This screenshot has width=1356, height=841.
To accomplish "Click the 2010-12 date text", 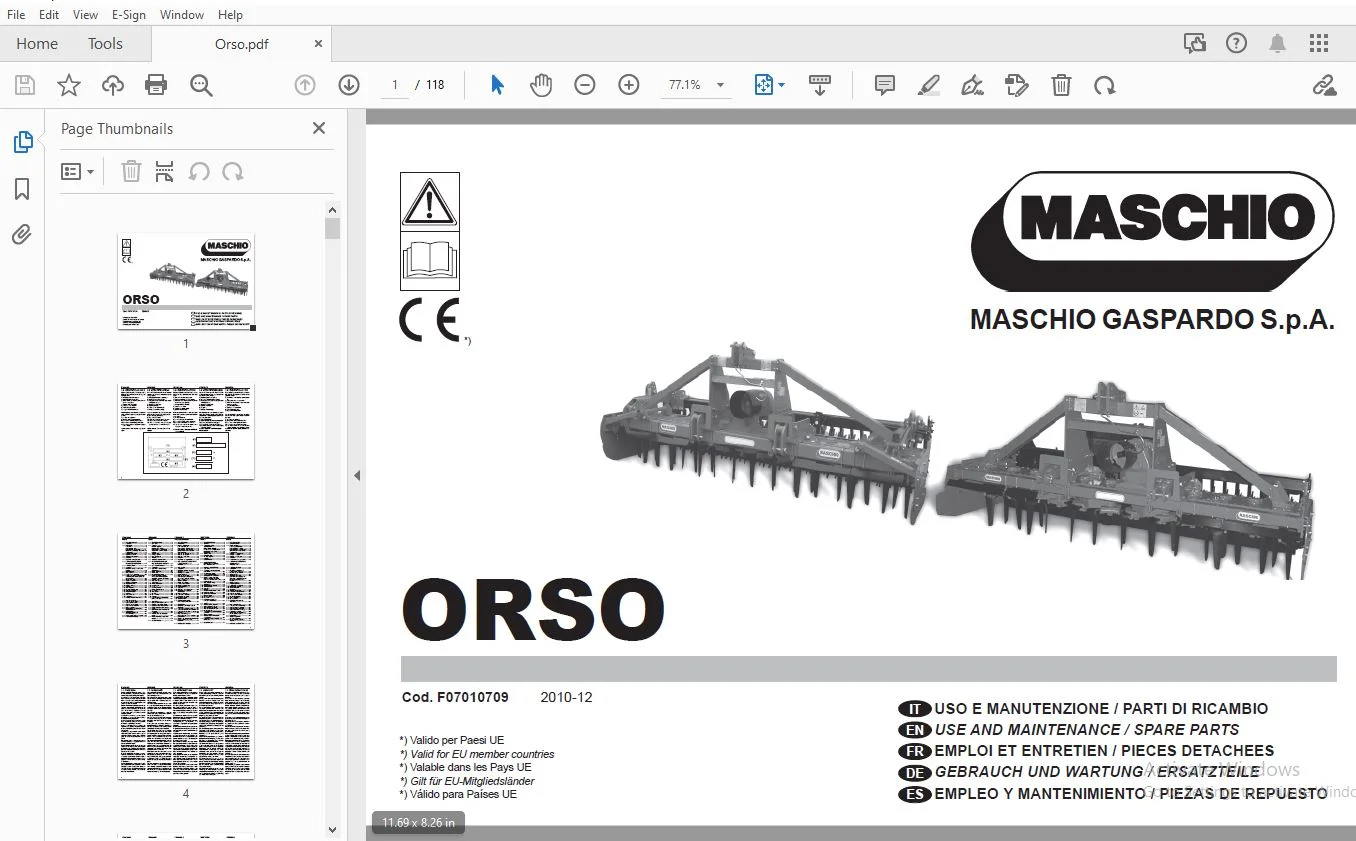I will 566,697.
